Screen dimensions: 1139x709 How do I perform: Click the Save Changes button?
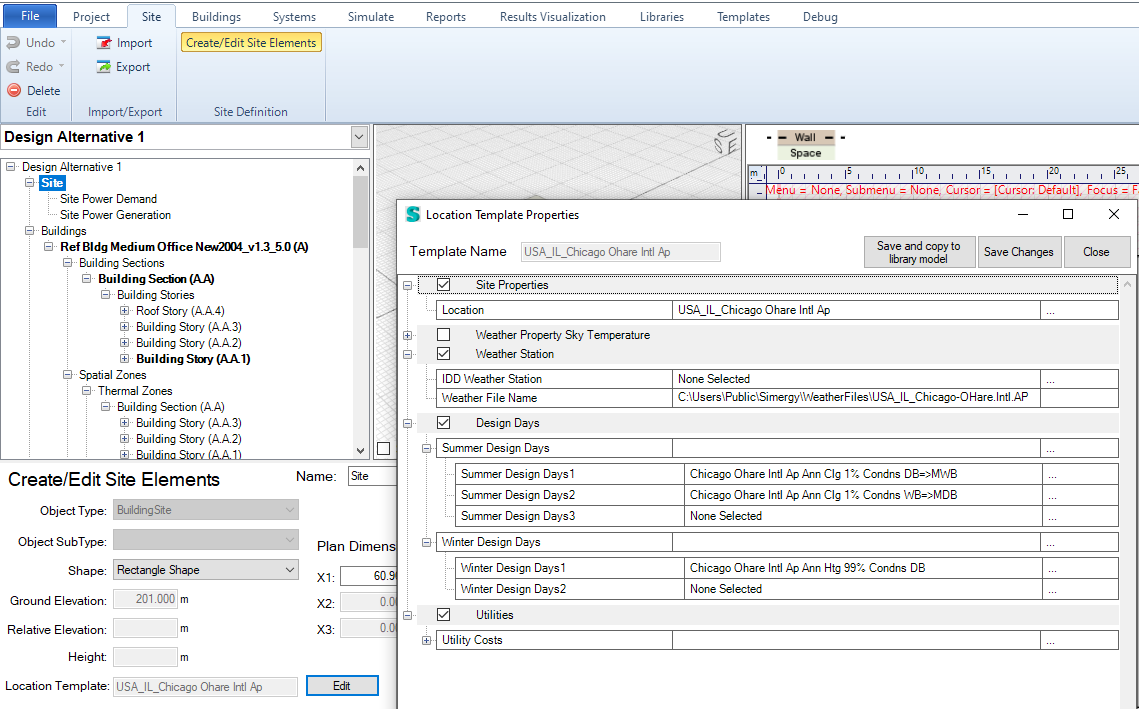tap(1018, 252)
